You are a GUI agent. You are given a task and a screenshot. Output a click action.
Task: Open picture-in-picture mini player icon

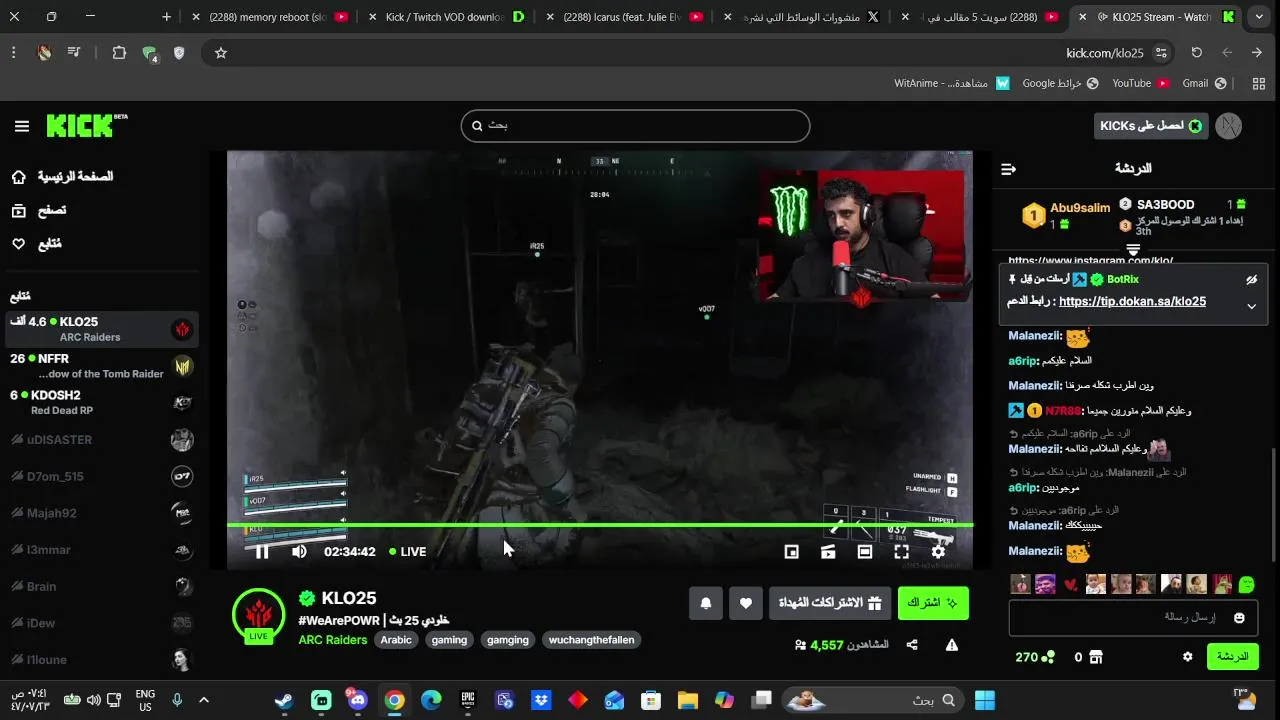click(x=791, y=551)
